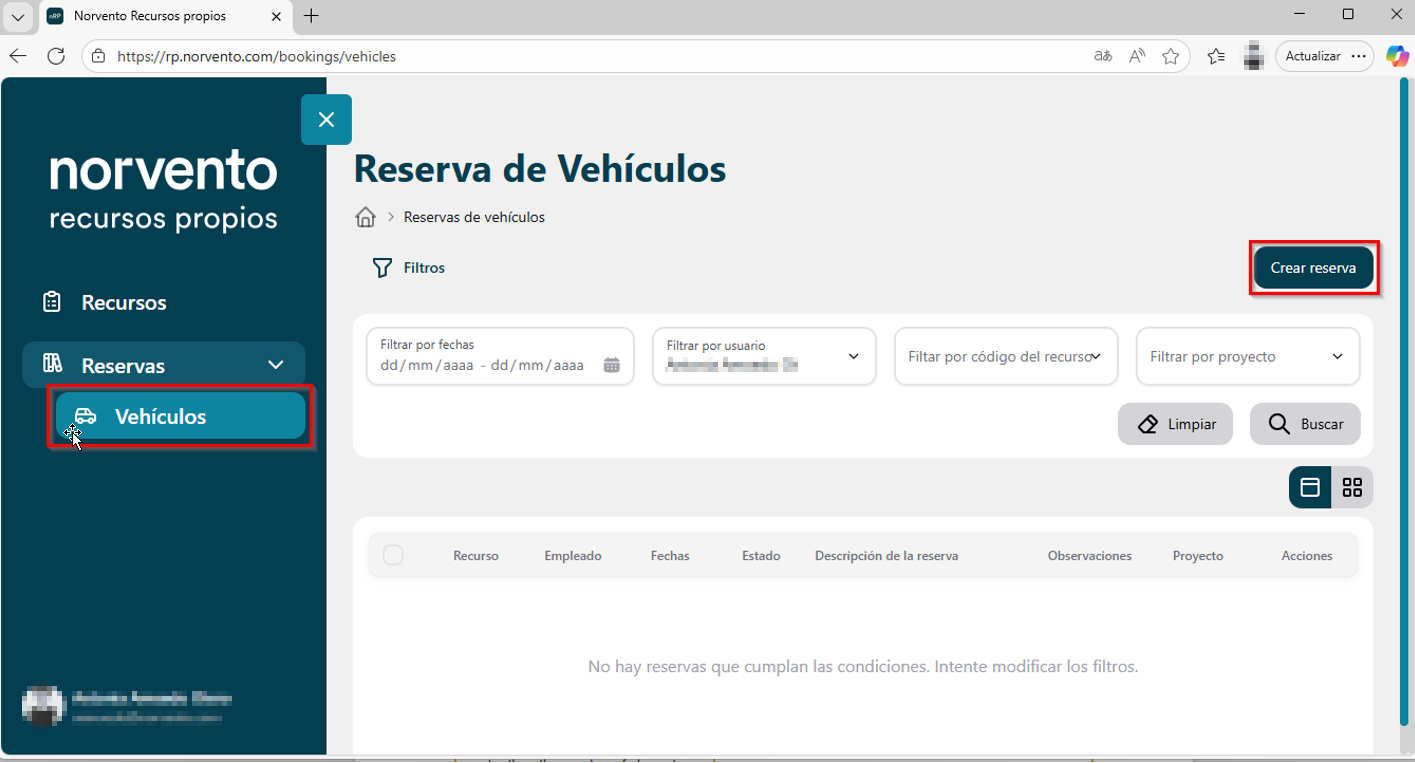Add this page to favorites star icon

click(1170, 56)
